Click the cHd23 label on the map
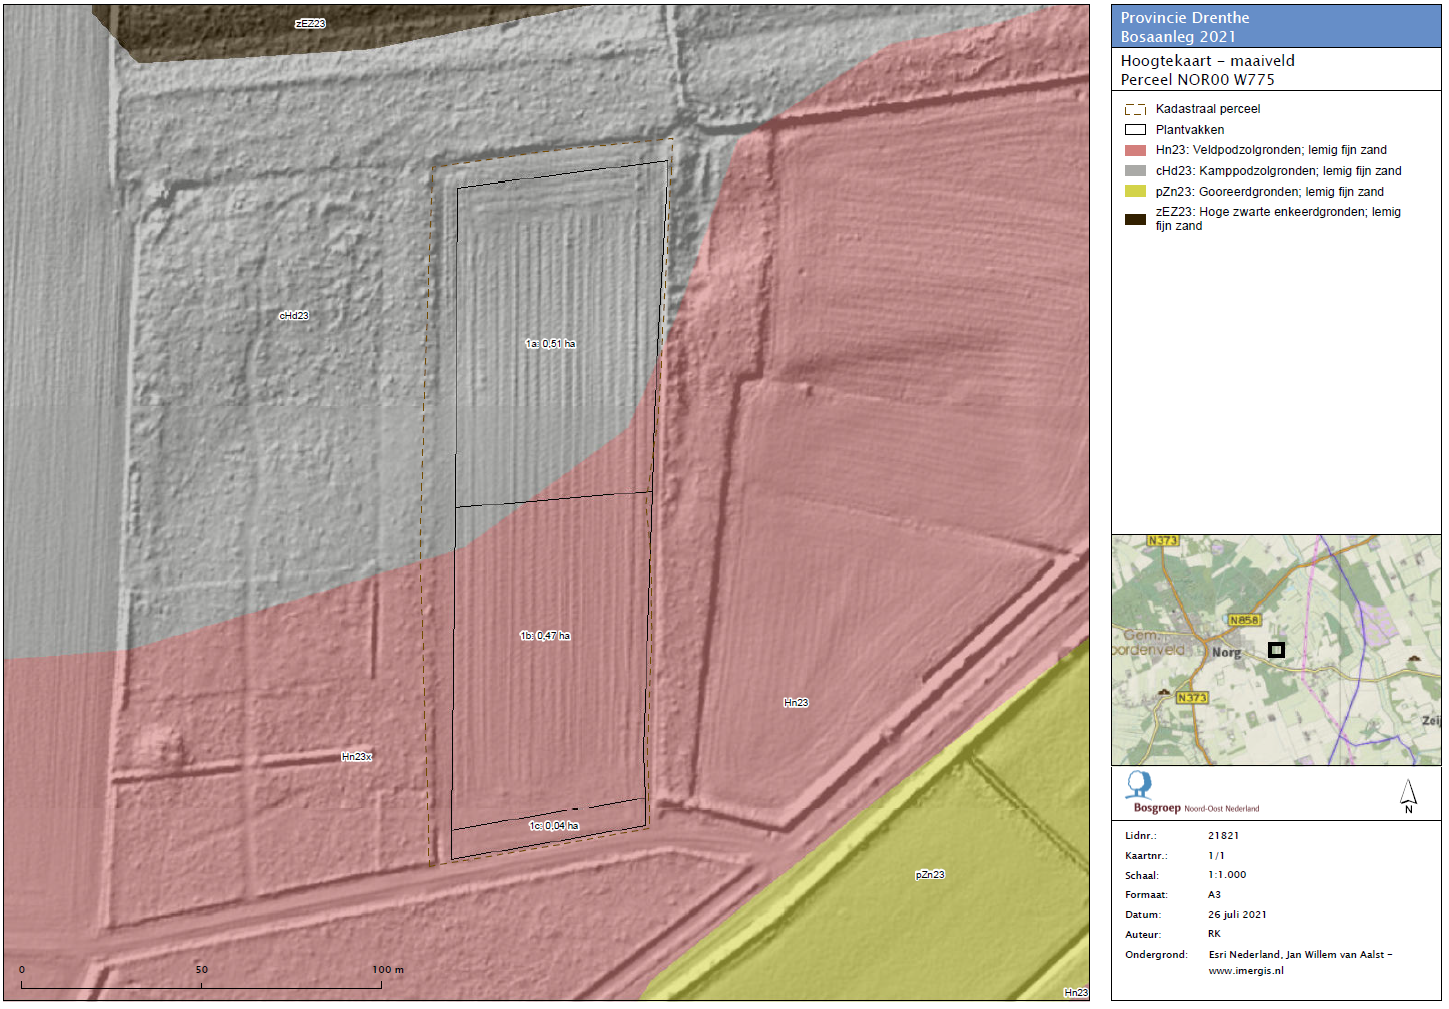The width and height of the screenshot is (1449, 1009). point(294,316)
